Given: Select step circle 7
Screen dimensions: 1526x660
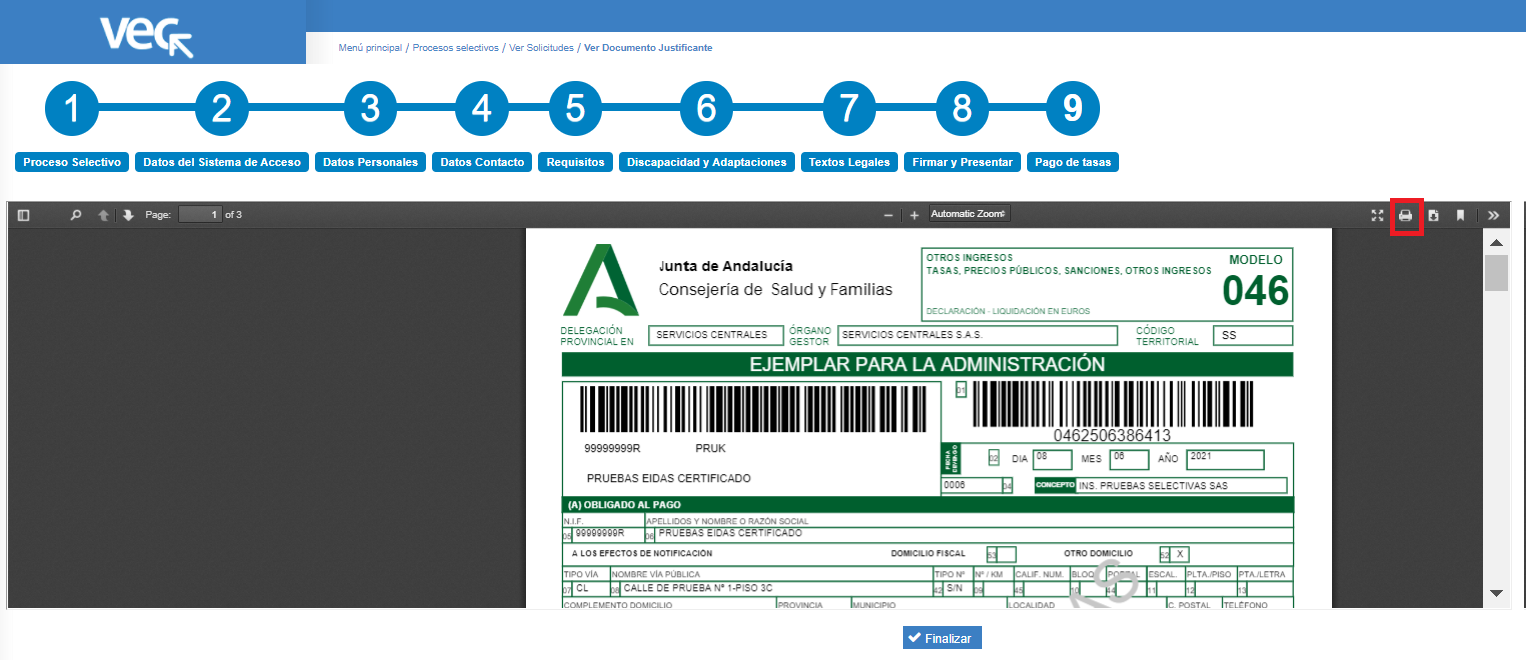Looking at the screenshot, I should tap(849, 108).
